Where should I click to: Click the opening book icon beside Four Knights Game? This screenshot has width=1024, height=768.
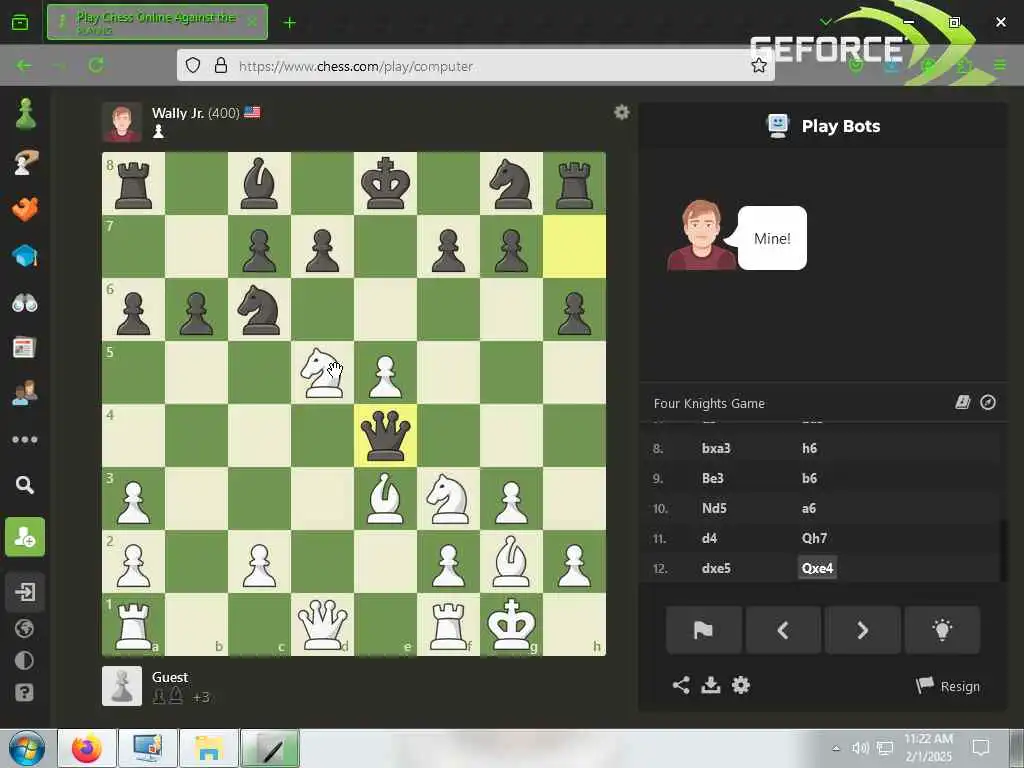963,402
